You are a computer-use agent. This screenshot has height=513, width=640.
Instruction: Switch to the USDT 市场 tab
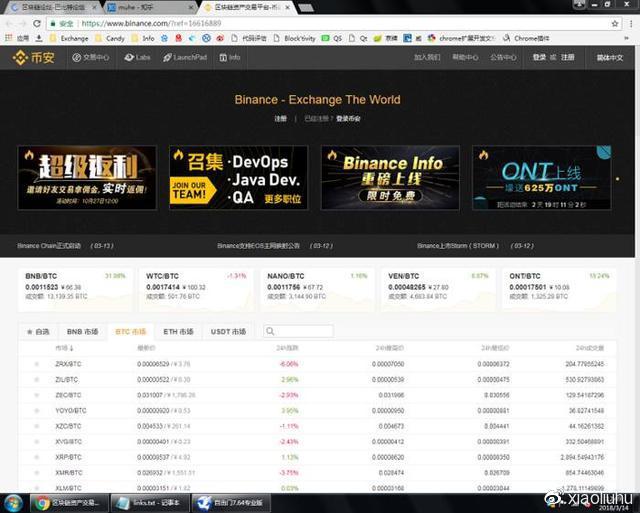(x=227, y=331)
